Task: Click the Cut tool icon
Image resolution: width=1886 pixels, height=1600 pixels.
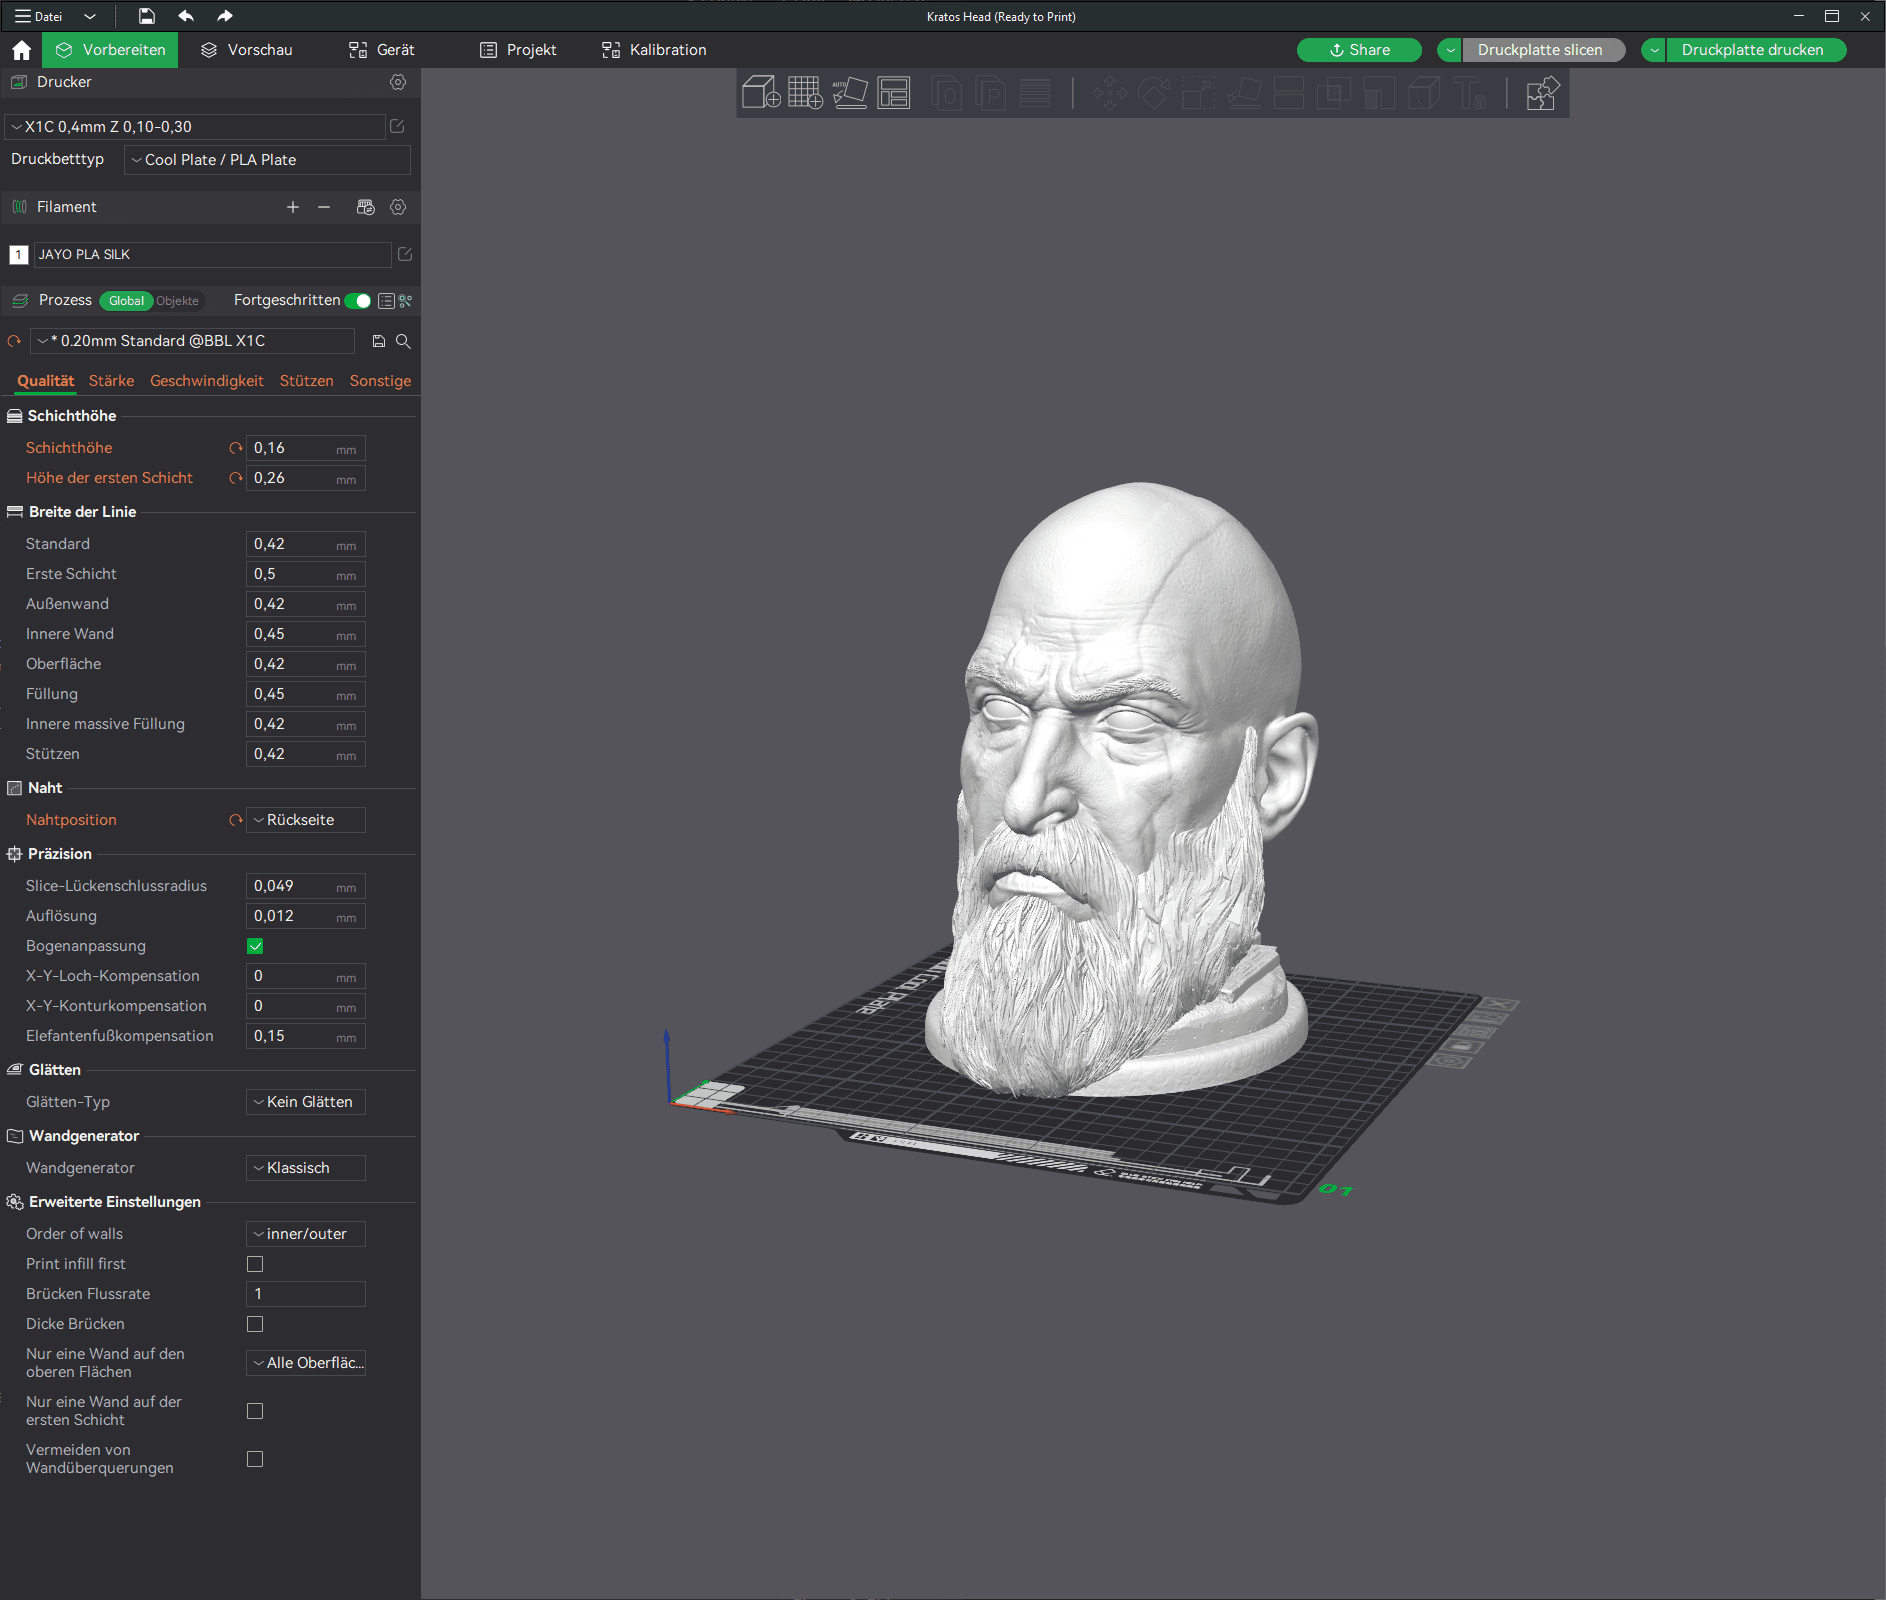Action: (1288, 93)
